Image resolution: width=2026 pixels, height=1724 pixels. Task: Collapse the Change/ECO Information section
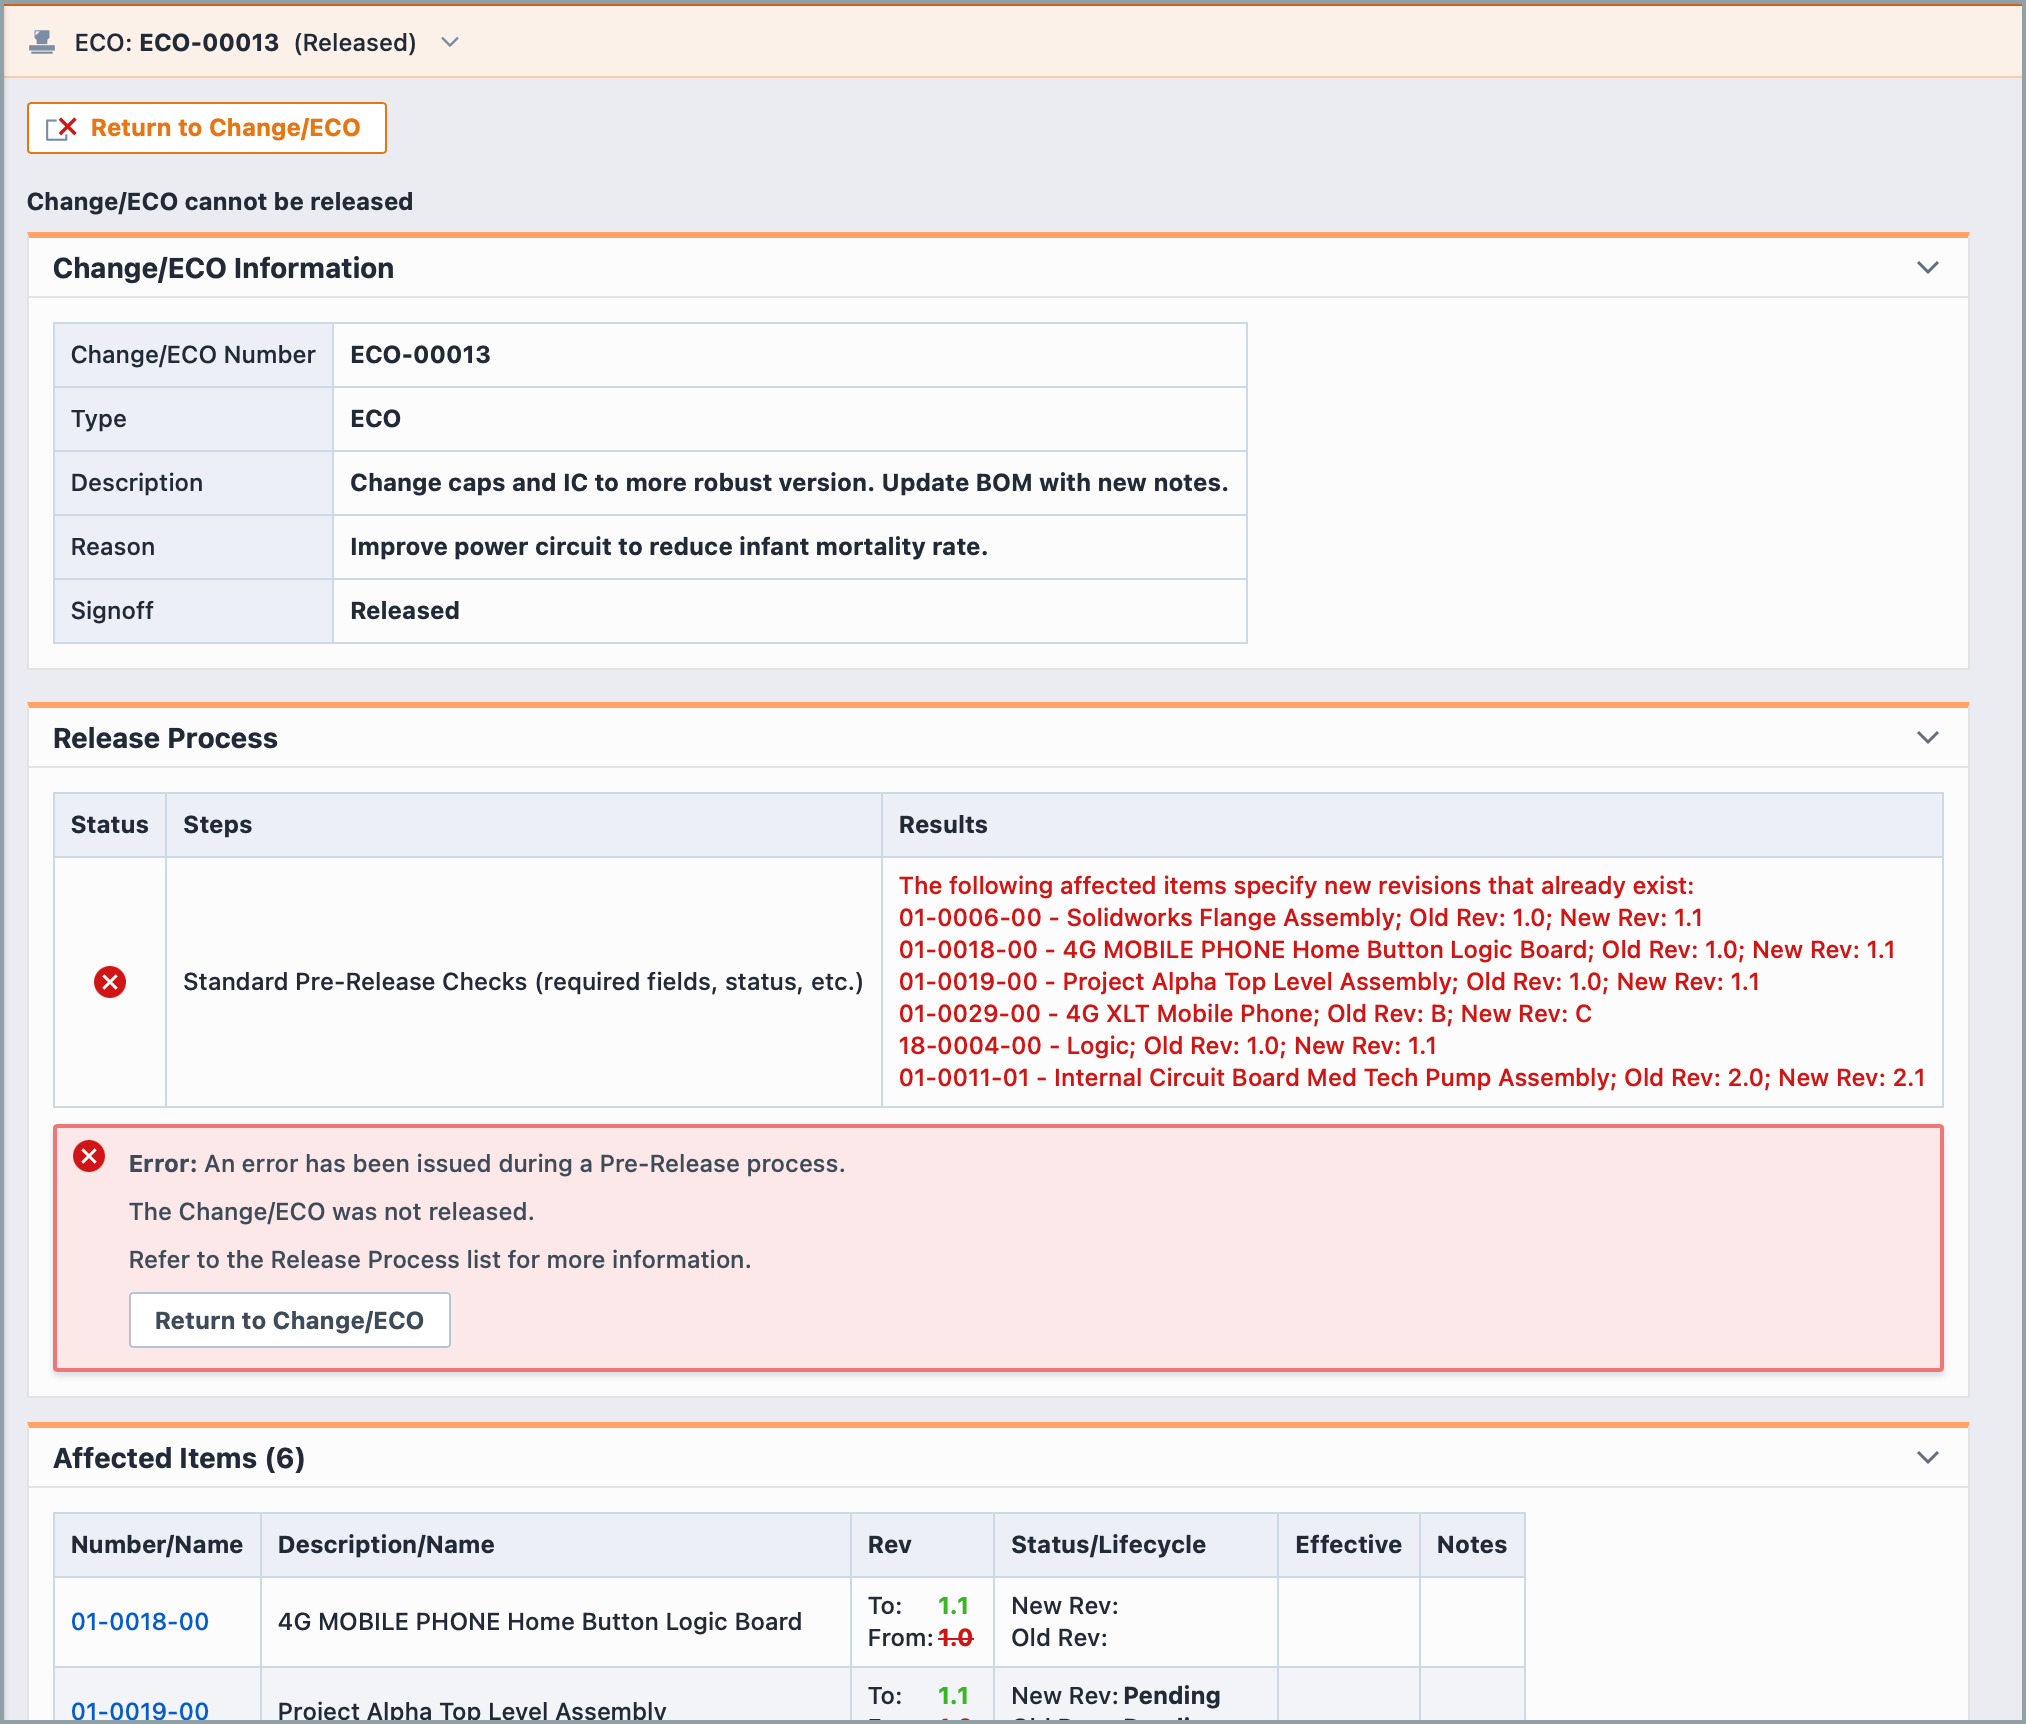1927,268
